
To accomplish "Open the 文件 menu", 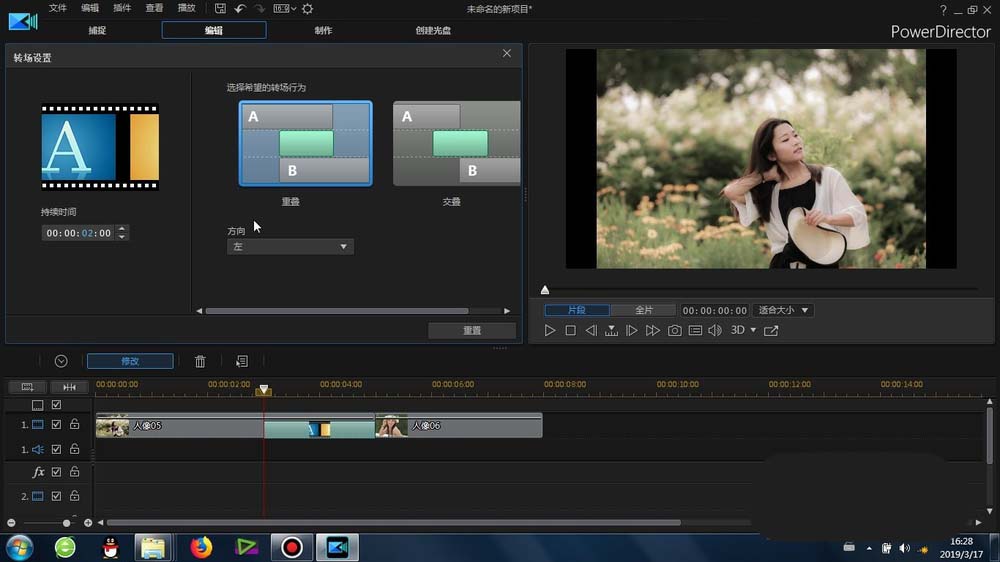I will tap(57, 8).
